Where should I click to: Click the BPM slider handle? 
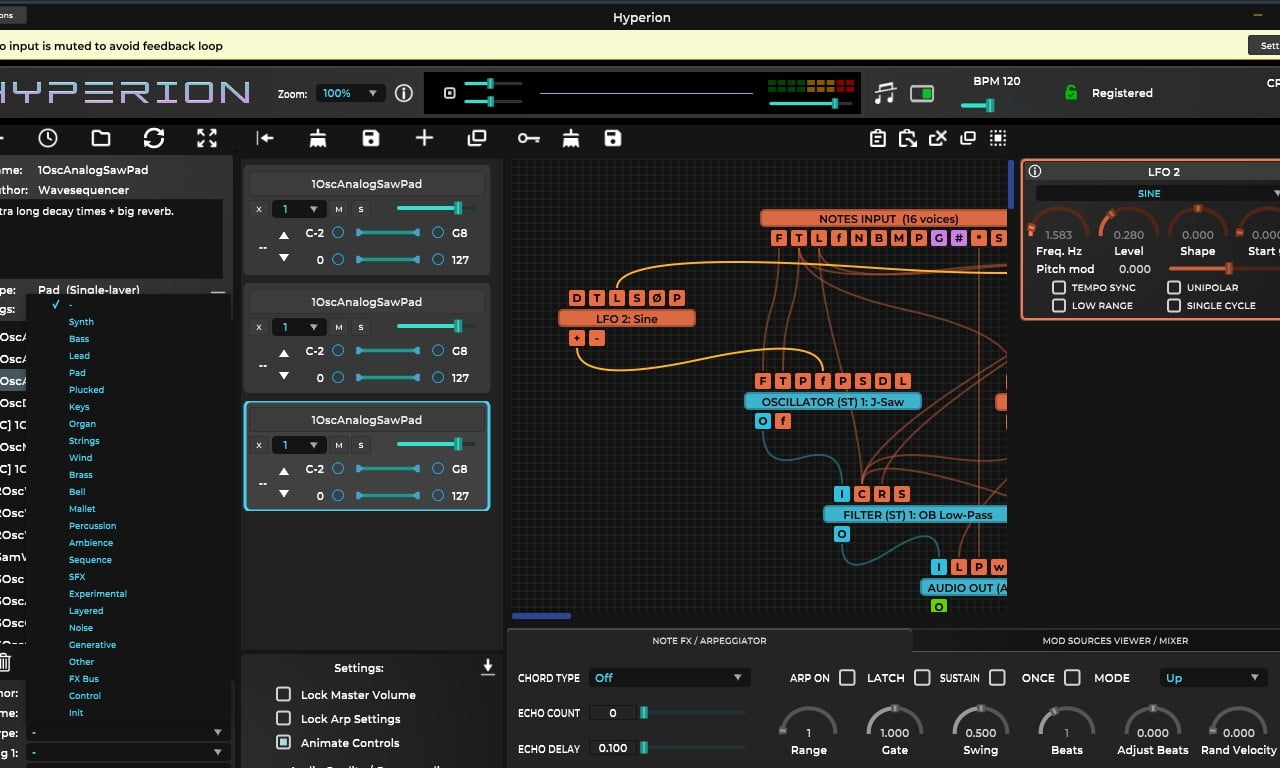[x=989, y=105]
